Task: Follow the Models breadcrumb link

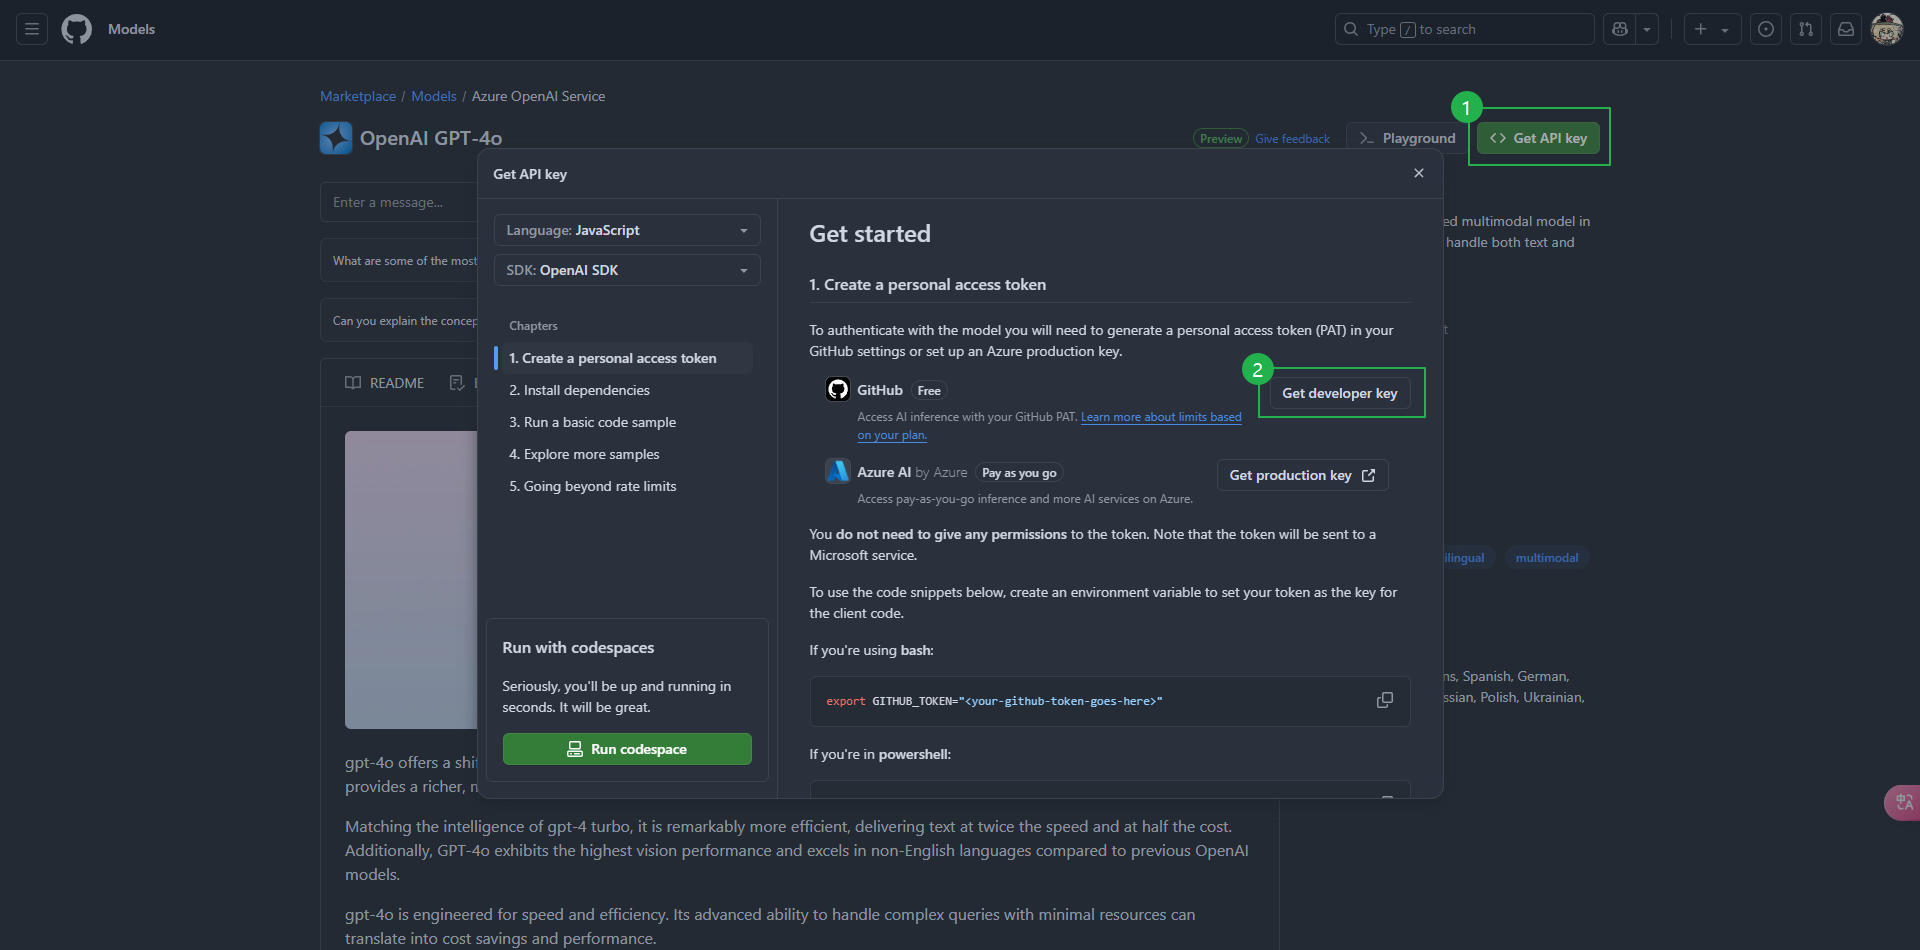Action: (434, 96)
